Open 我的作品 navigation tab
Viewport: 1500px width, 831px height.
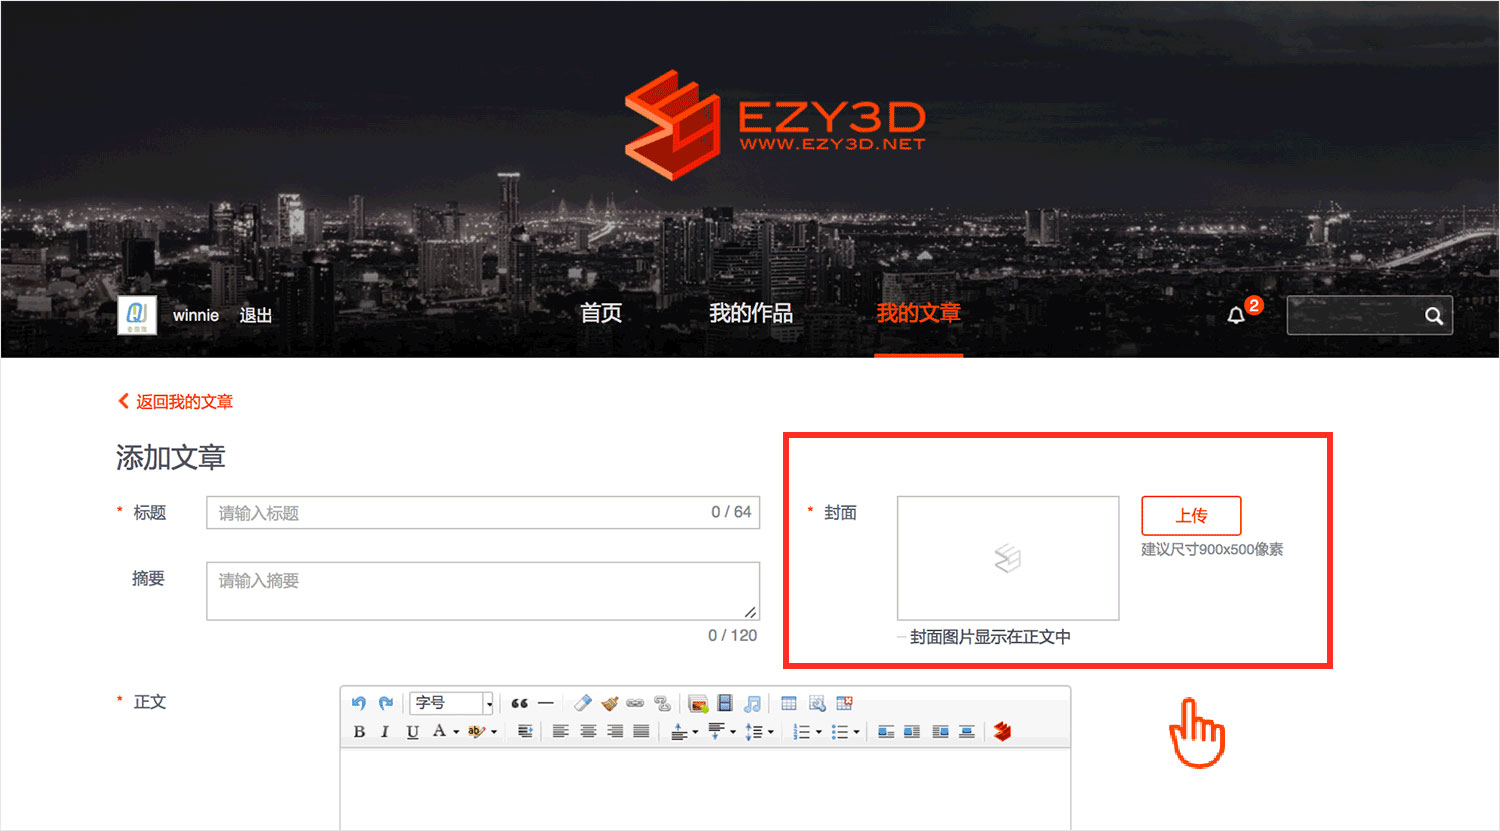coord(751,313)
